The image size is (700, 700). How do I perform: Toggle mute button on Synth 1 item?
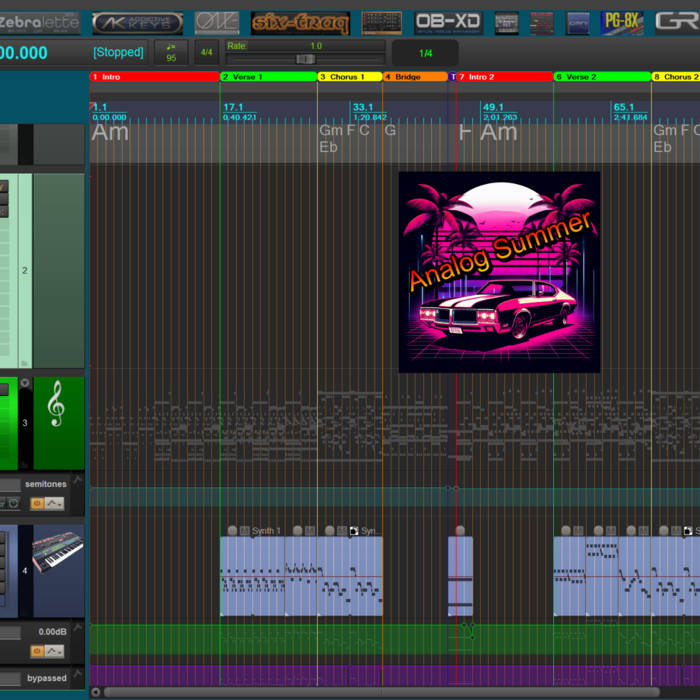pos(232,531)
